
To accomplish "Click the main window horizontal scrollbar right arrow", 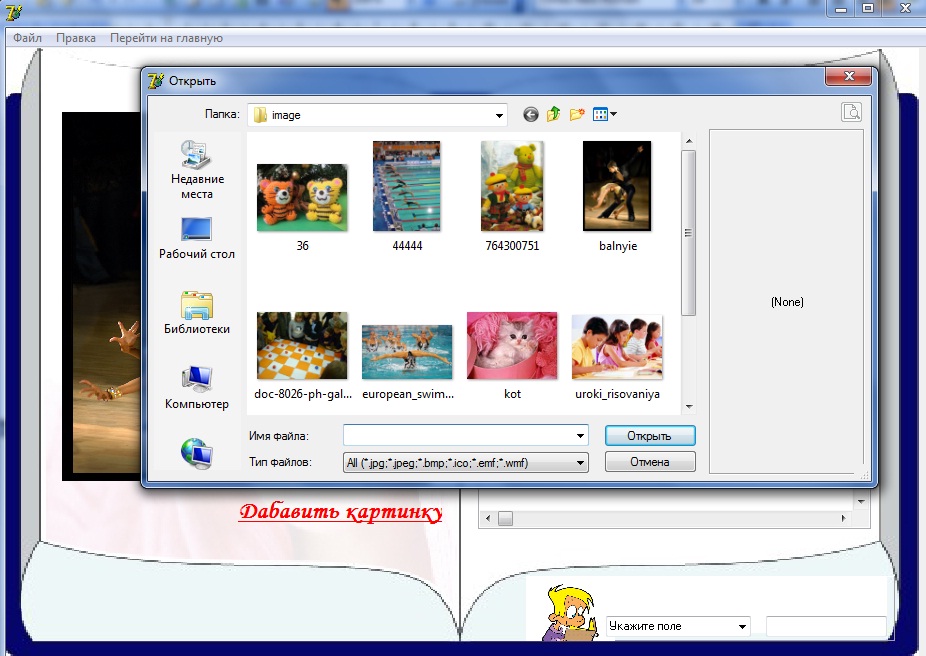I will click(x=843, y=518).
